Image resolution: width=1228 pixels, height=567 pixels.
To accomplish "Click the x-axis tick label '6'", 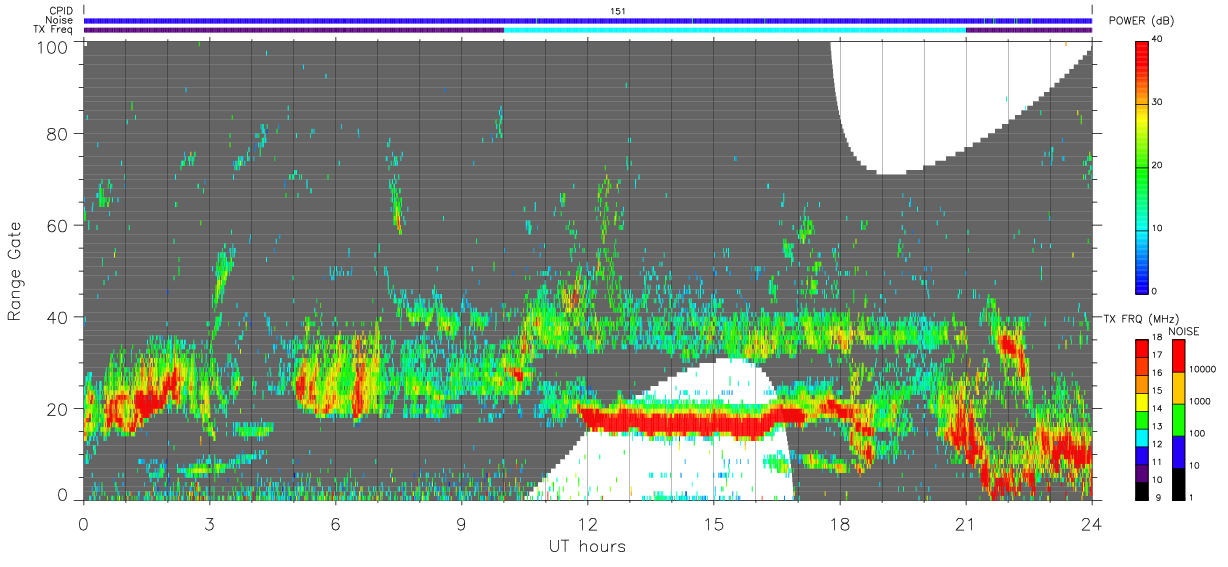I will (x=335, y=523).
